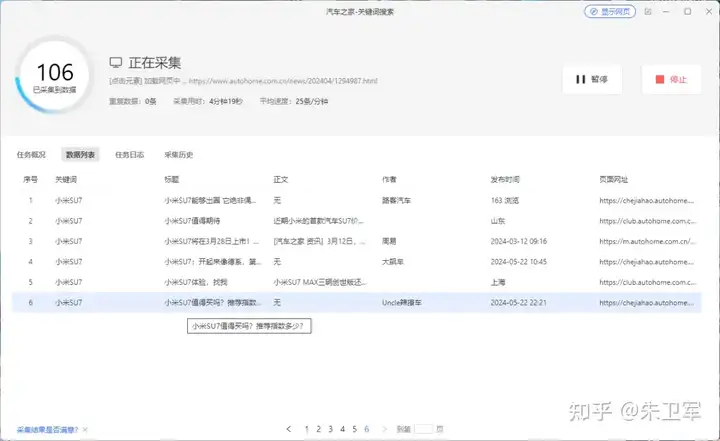Stop collection with the red 停止 button
This screenshot has height=441, width=720.
[x=671, y=79]
